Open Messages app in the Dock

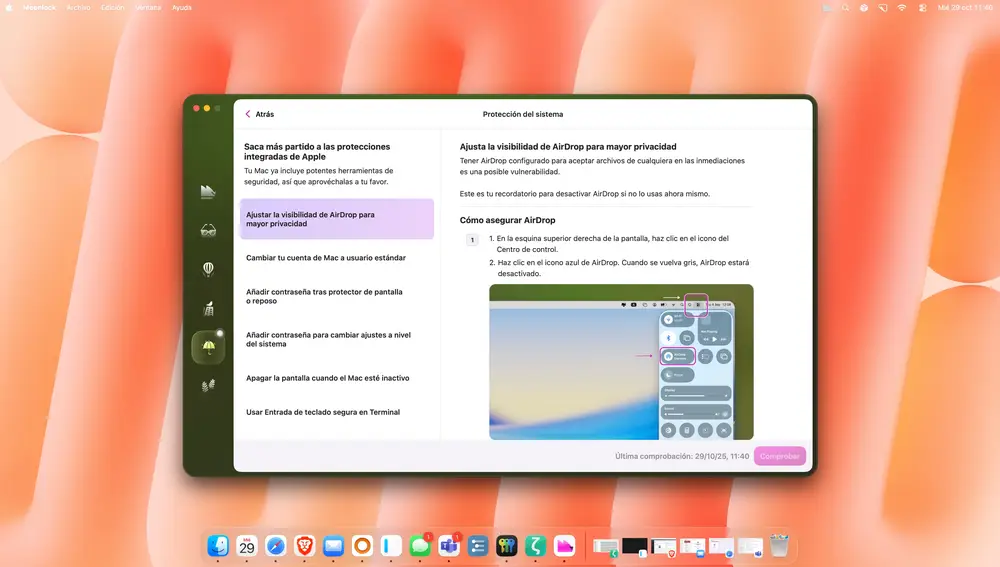coord(420,546)
